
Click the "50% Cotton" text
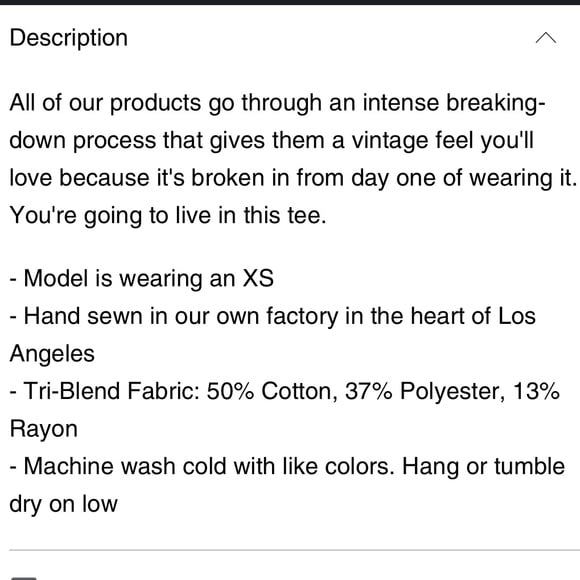pos(272,392)
